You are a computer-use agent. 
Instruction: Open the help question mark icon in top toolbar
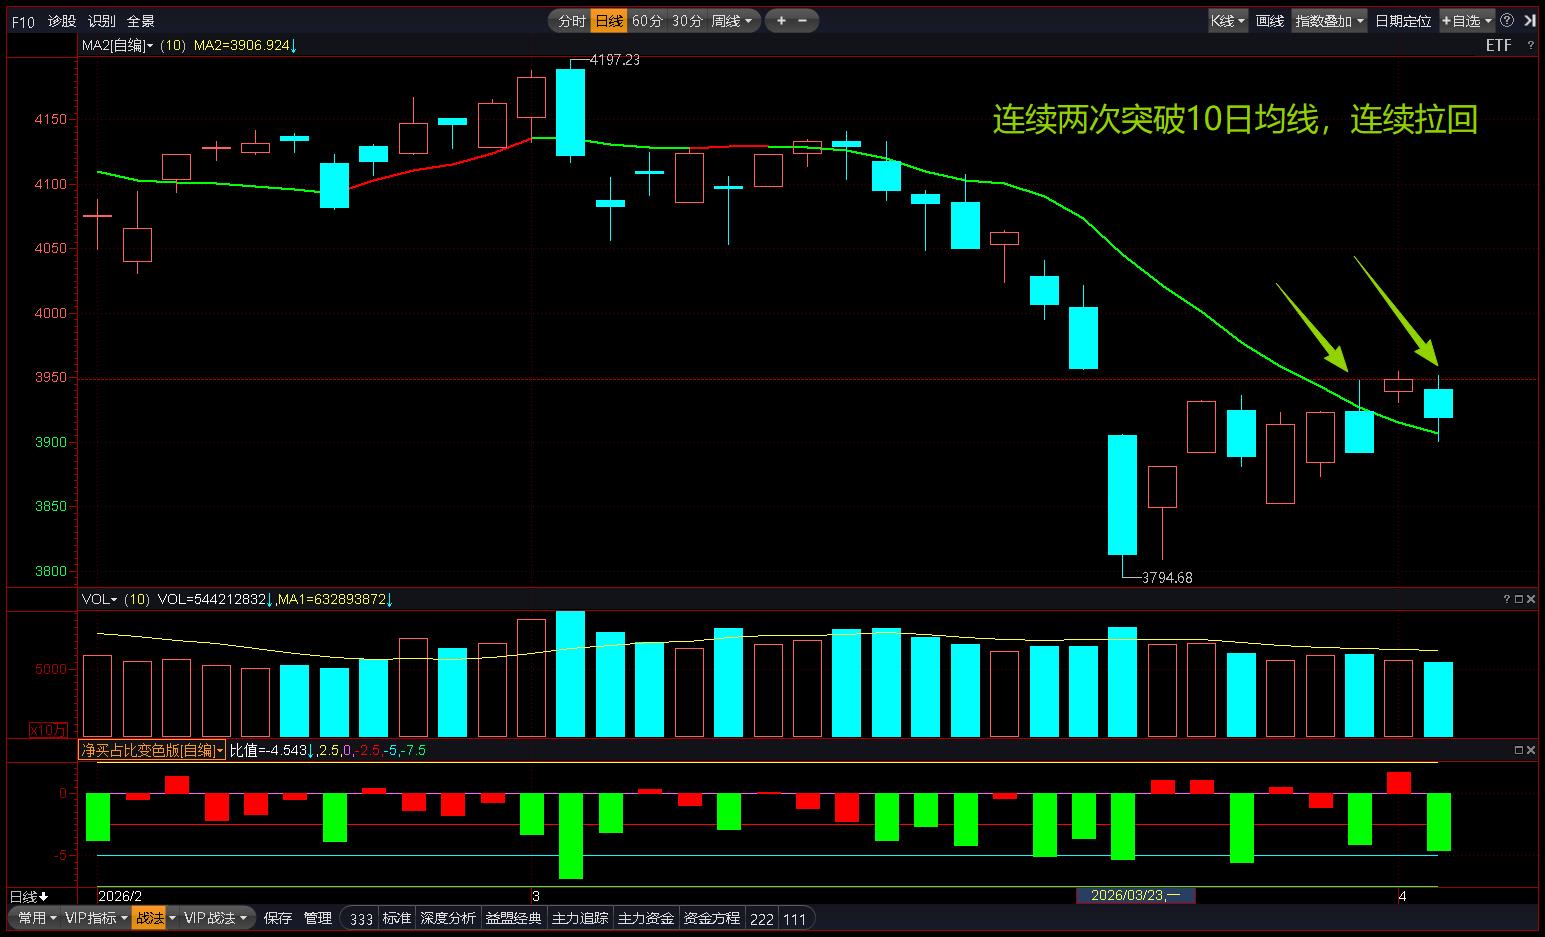tap(1507, 20)
